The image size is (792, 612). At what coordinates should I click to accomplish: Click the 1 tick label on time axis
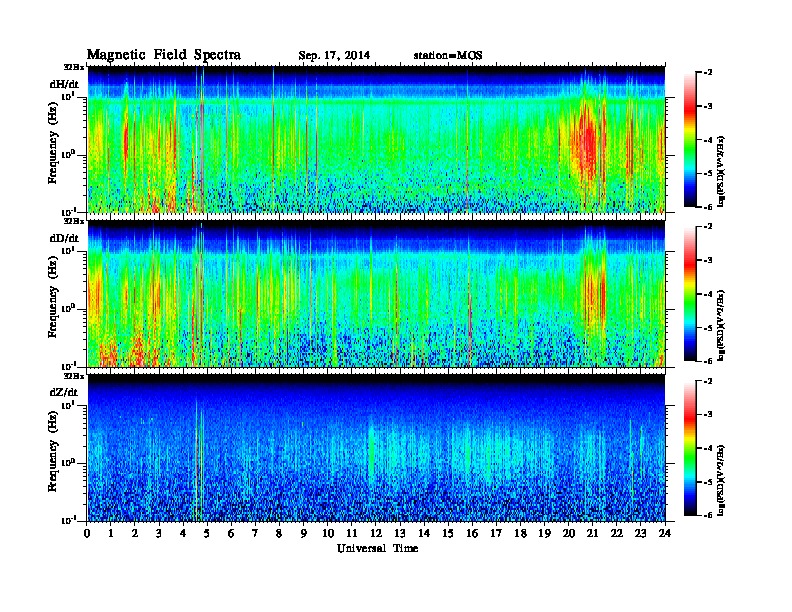pos(111,533)
